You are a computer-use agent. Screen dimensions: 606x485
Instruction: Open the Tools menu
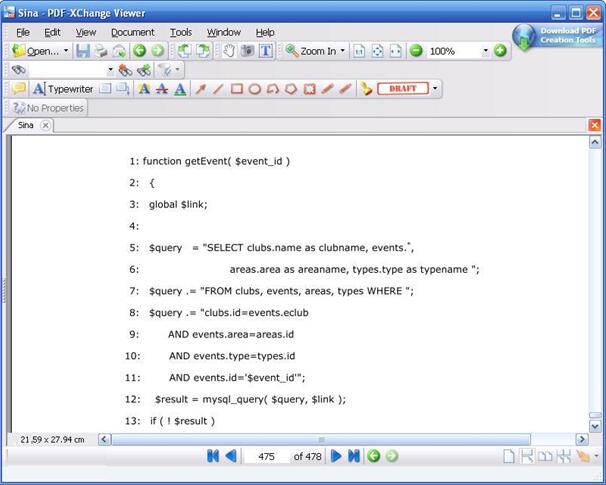pyautogui.click(x=180, y=32)
